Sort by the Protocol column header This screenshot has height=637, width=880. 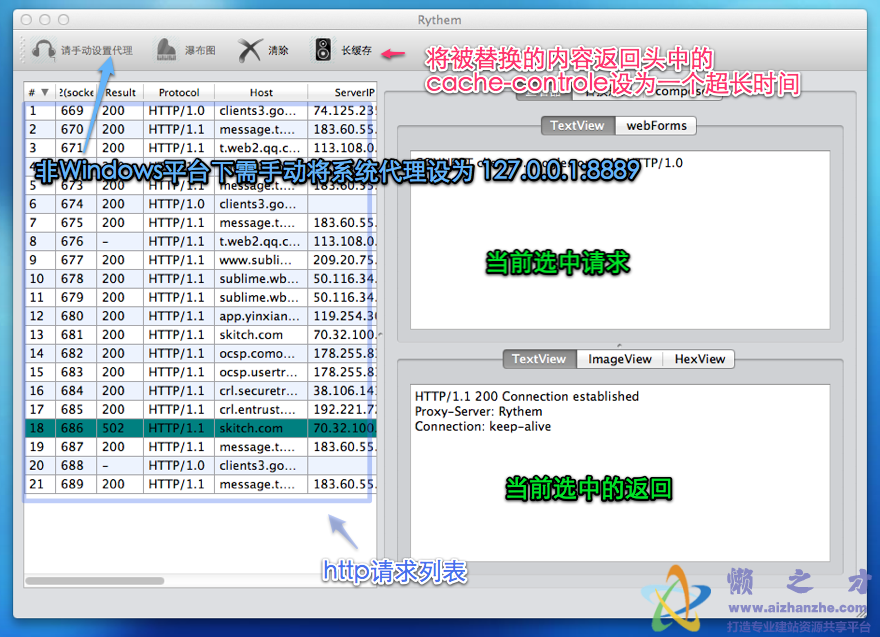178,93
